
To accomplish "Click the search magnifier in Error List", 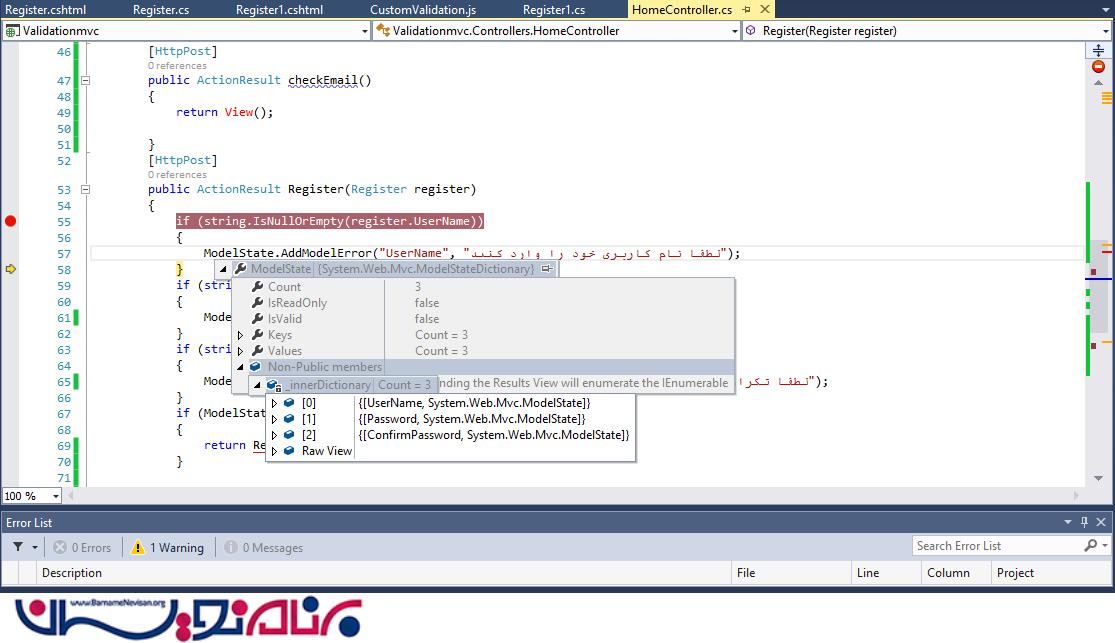I will [x=1090, y=546].
